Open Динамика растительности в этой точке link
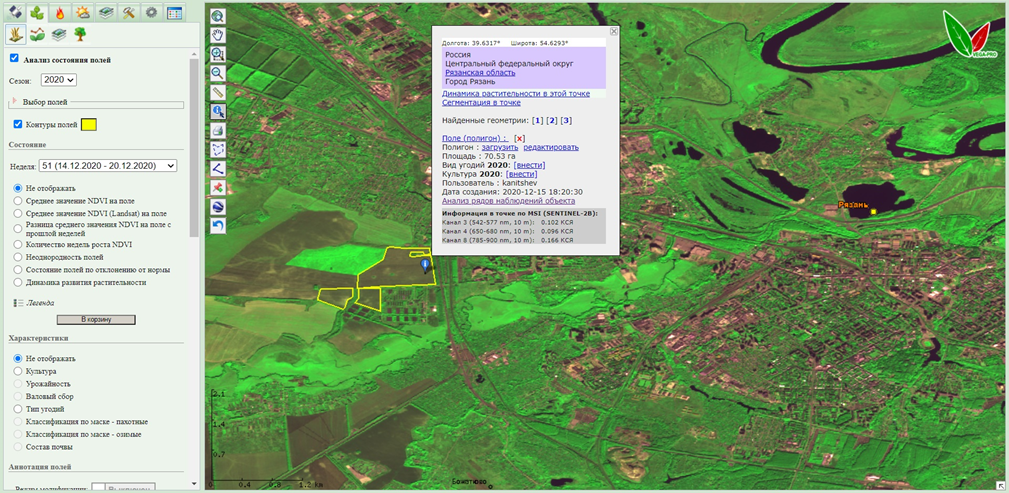This screenshot has width=1009, height=493. pos(515,93)
